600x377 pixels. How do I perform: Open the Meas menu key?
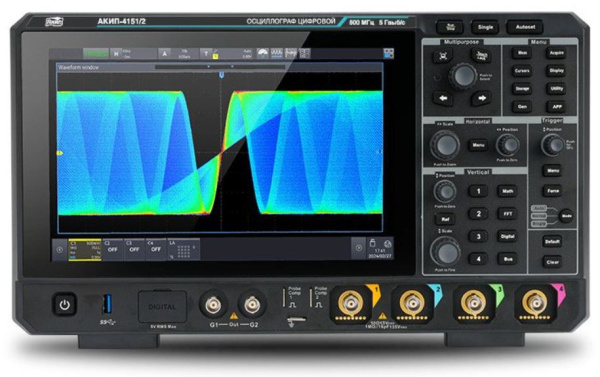click(x=522, y=53)
